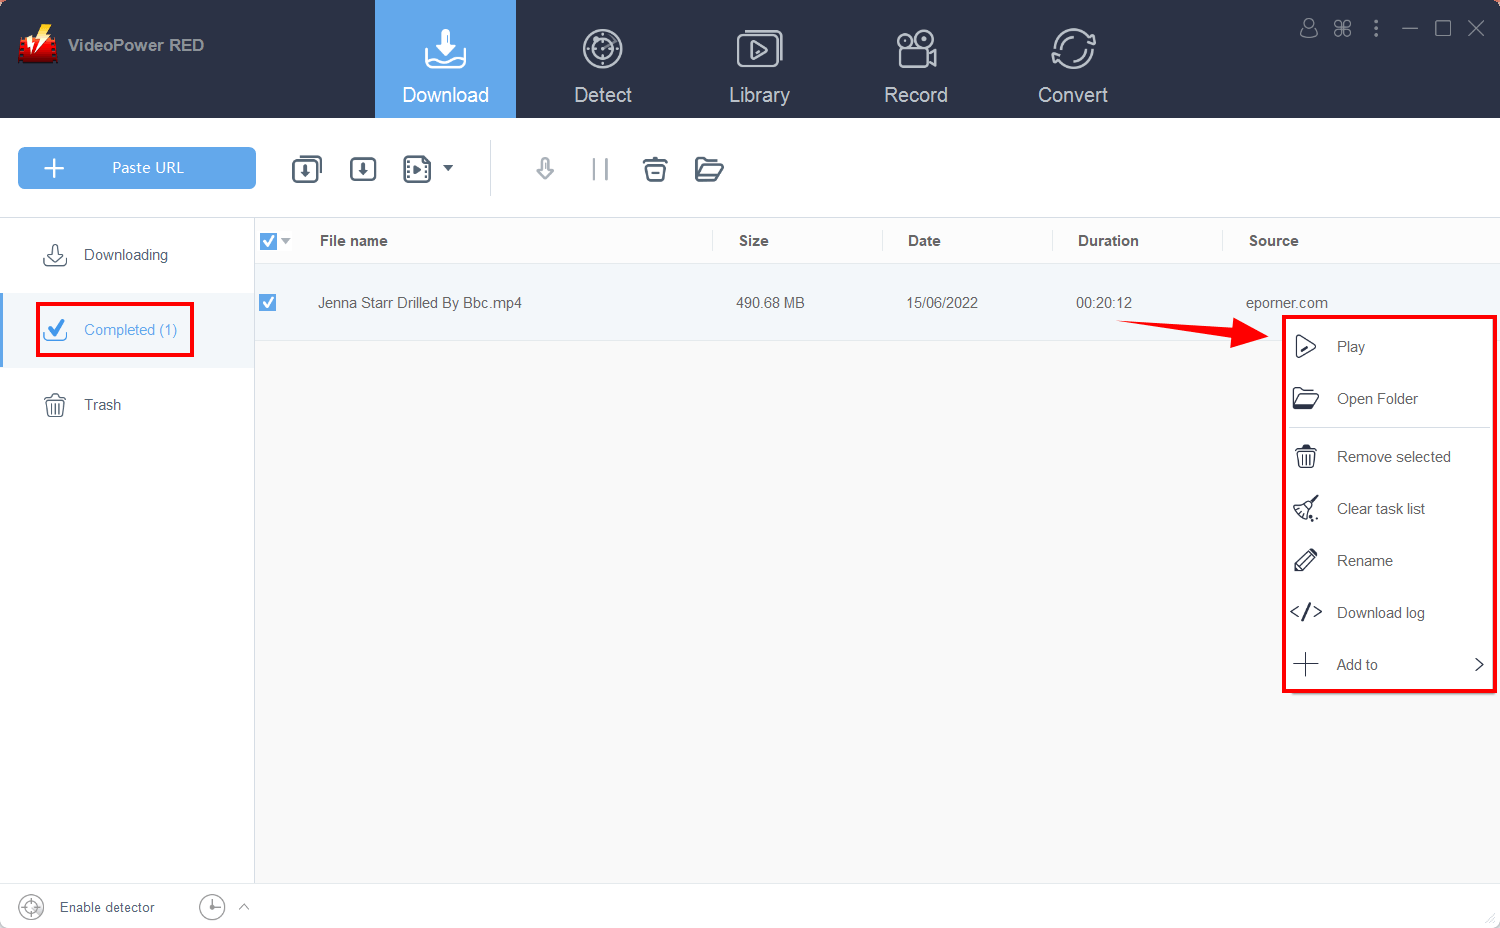Screen dimensions: 1500x928
Task: Click the delete trash icon in toolbar
Action: click(655, 169)
